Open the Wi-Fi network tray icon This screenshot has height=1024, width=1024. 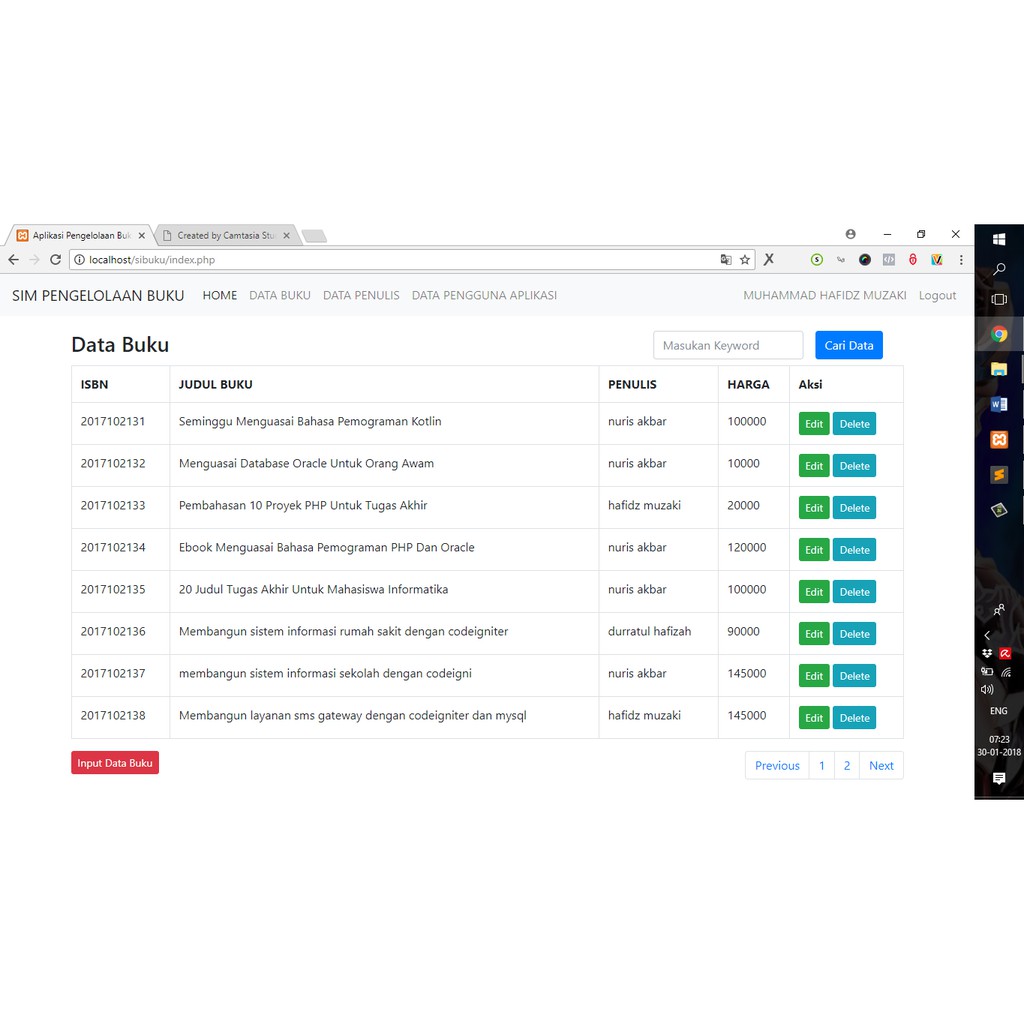[x=1006, y=672]
